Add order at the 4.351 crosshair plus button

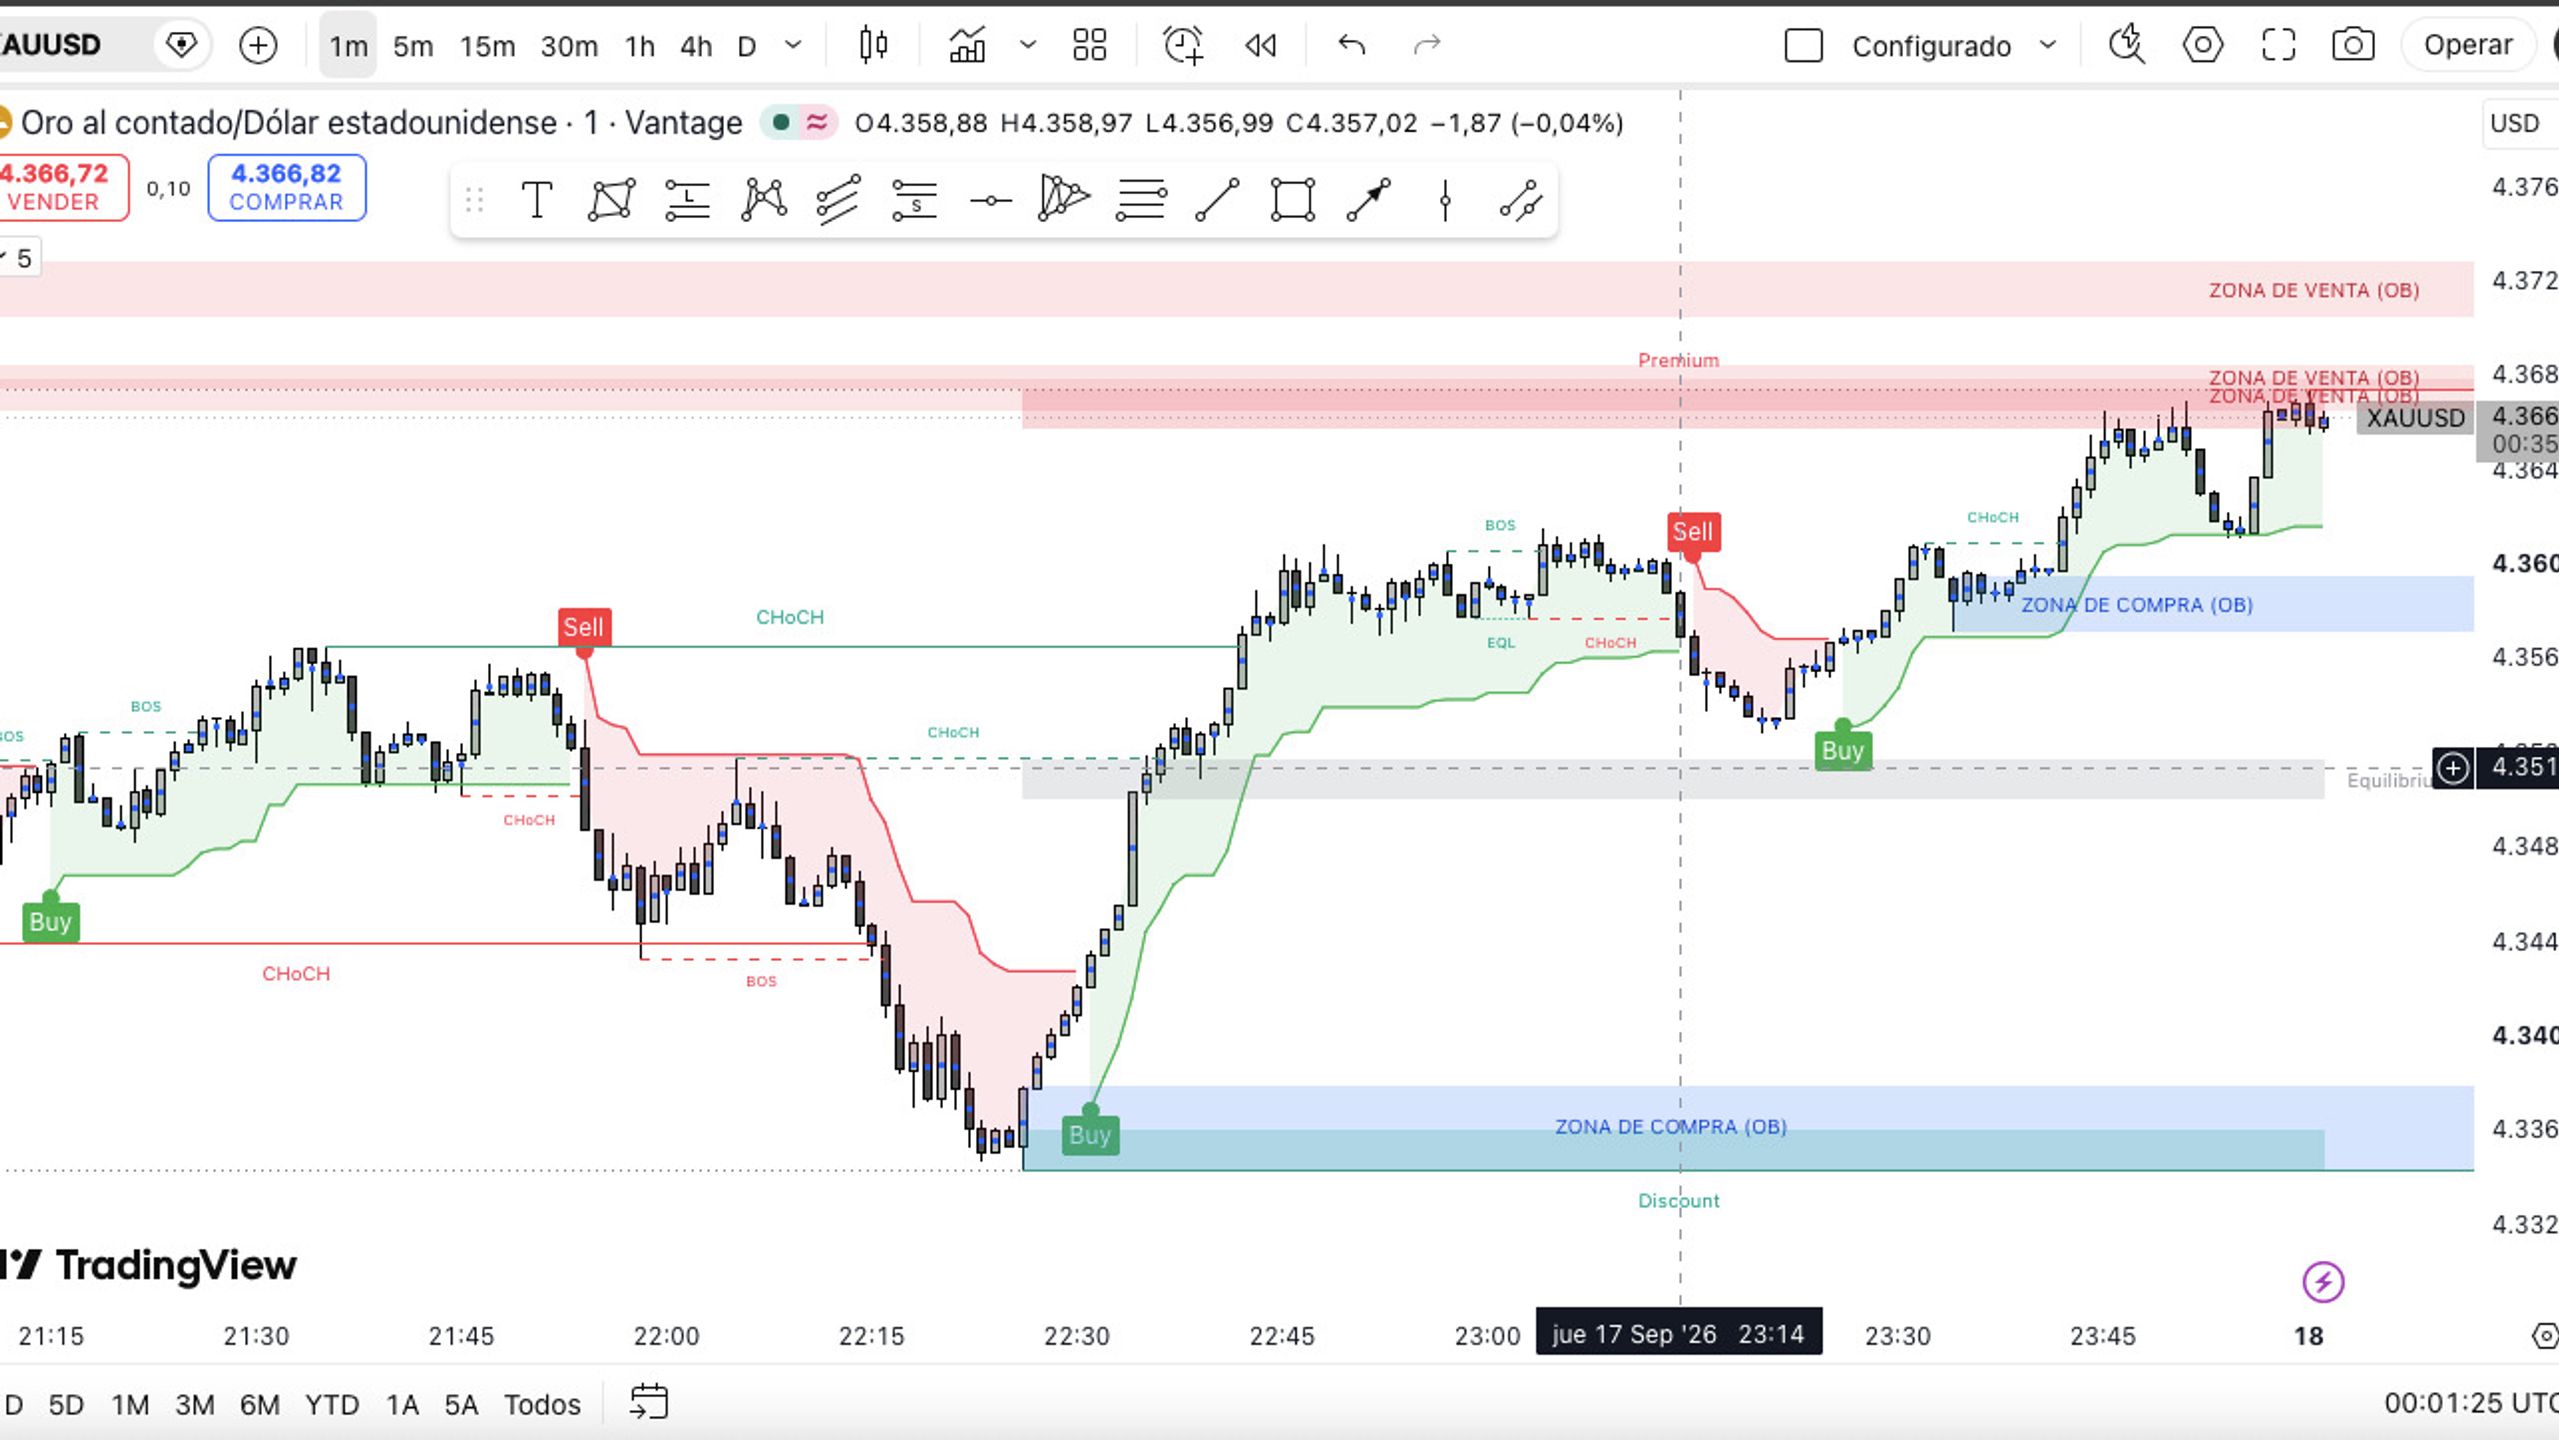[x=2453, y=768]
